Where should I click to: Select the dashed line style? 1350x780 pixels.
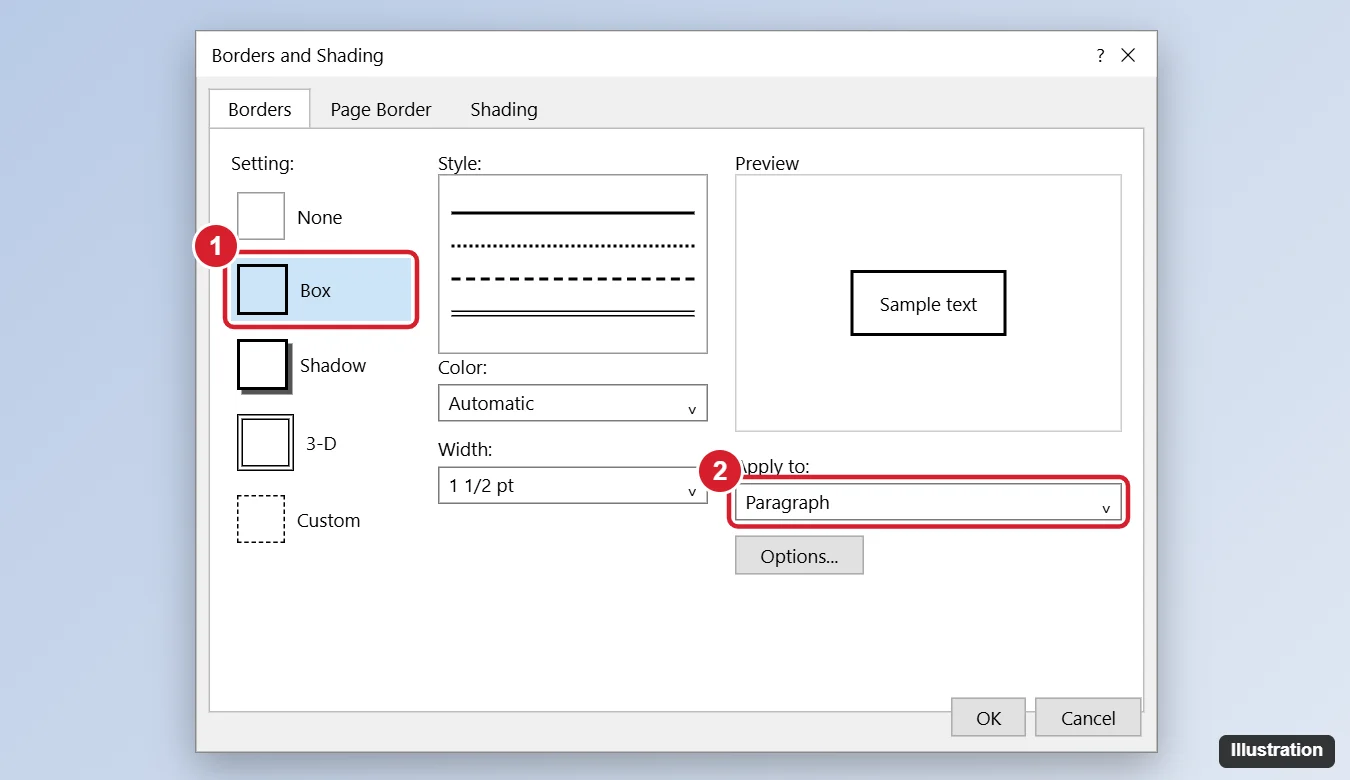pos(573,279)
